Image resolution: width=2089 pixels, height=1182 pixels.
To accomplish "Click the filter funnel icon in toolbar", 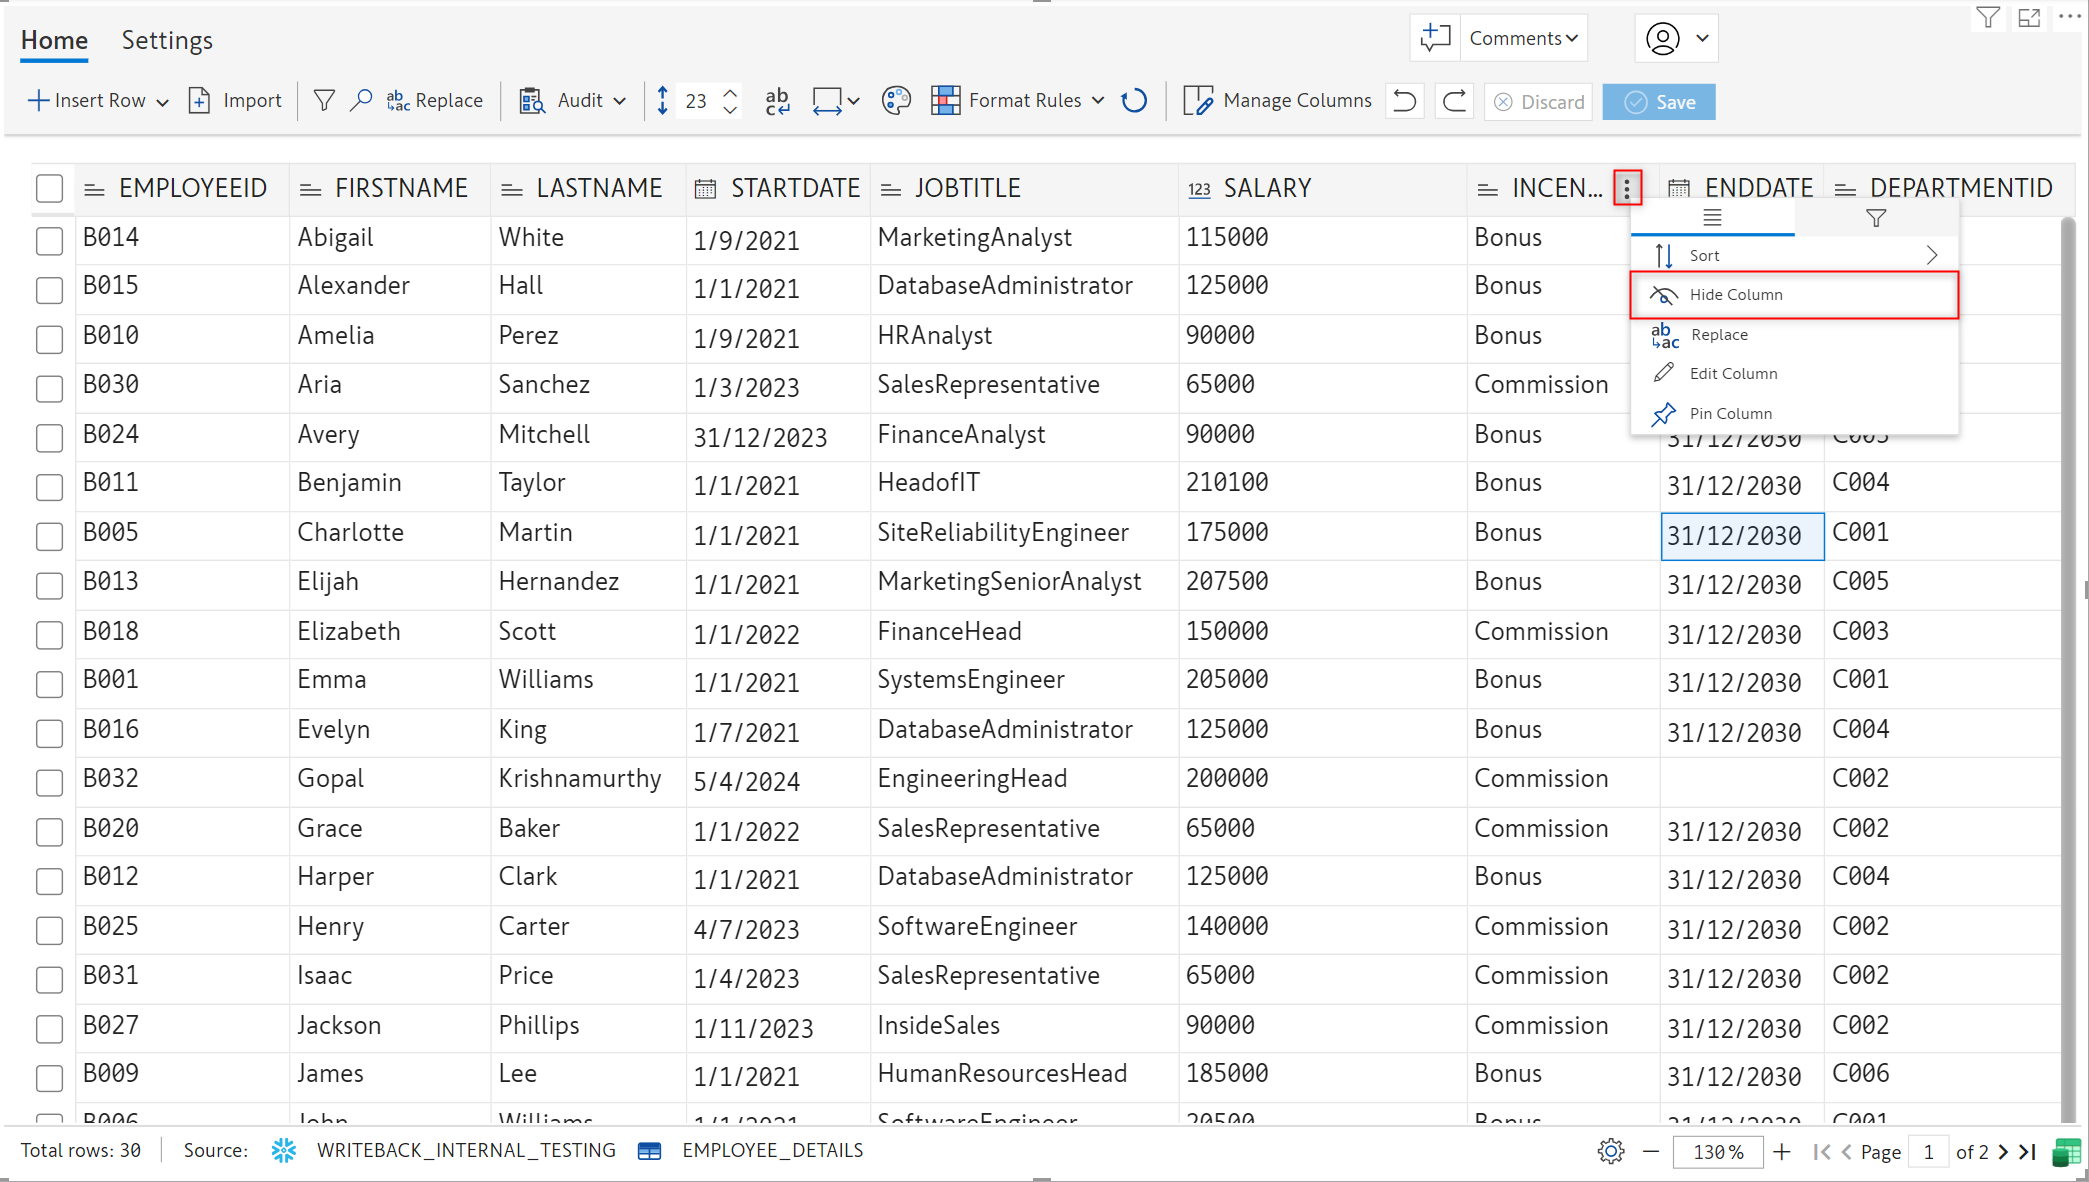I will click(x=324, y=101).
